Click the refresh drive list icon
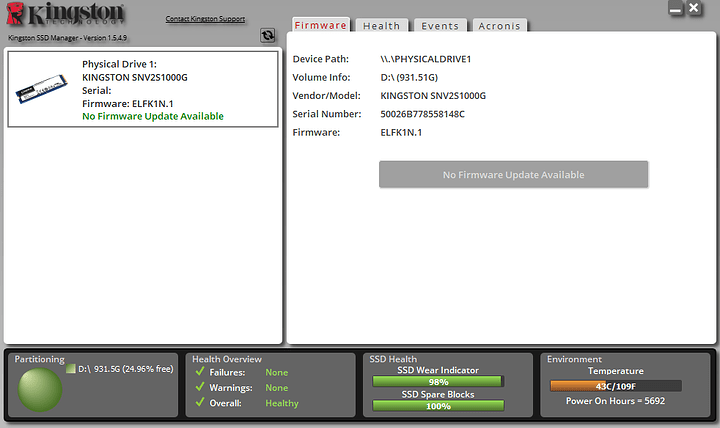This screenshot has width=720, height=428. pos(268,35)
